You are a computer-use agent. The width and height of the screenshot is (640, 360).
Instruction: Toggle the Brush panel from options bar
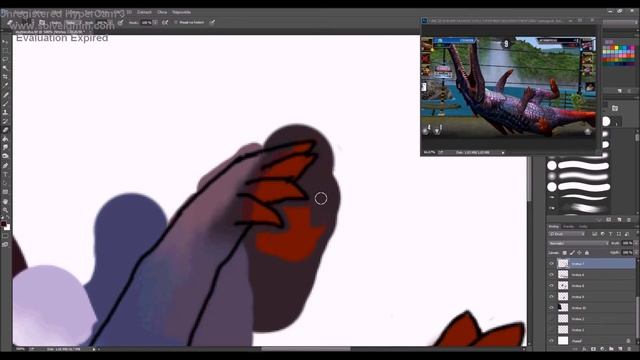[x=42, y=23]
